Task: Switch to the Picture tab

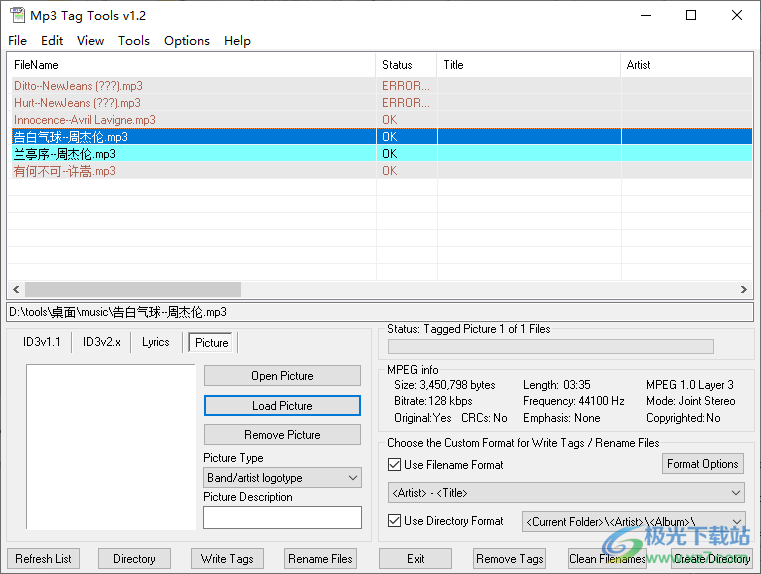Action: coord(212,343)
